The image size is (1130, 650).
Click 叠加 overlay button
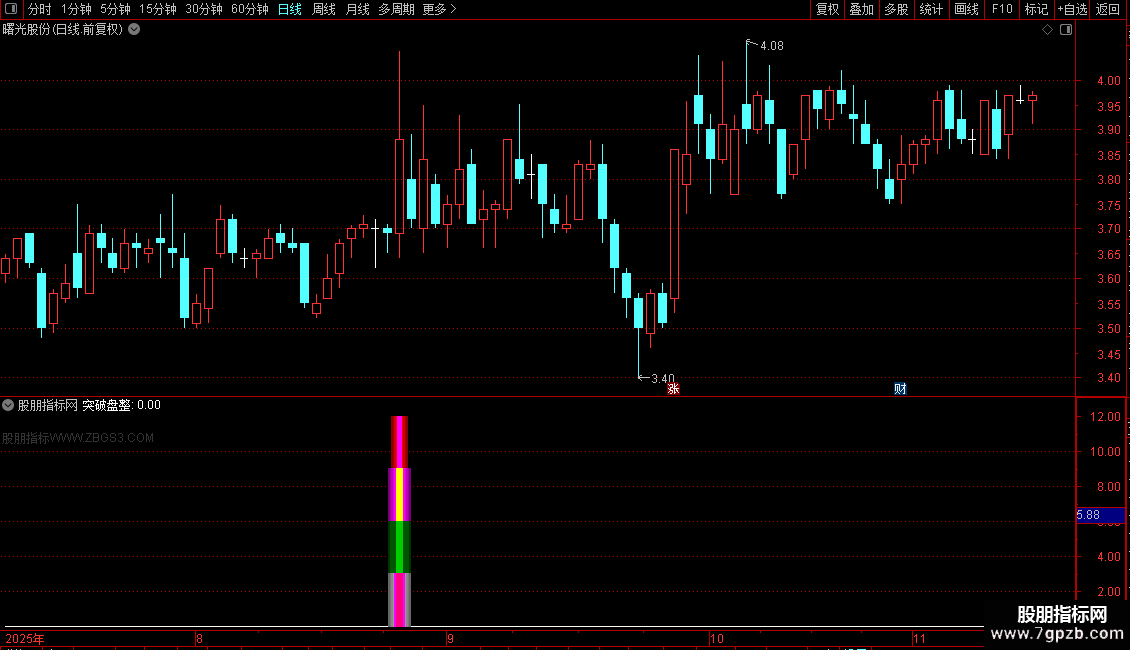click(861, 9)
